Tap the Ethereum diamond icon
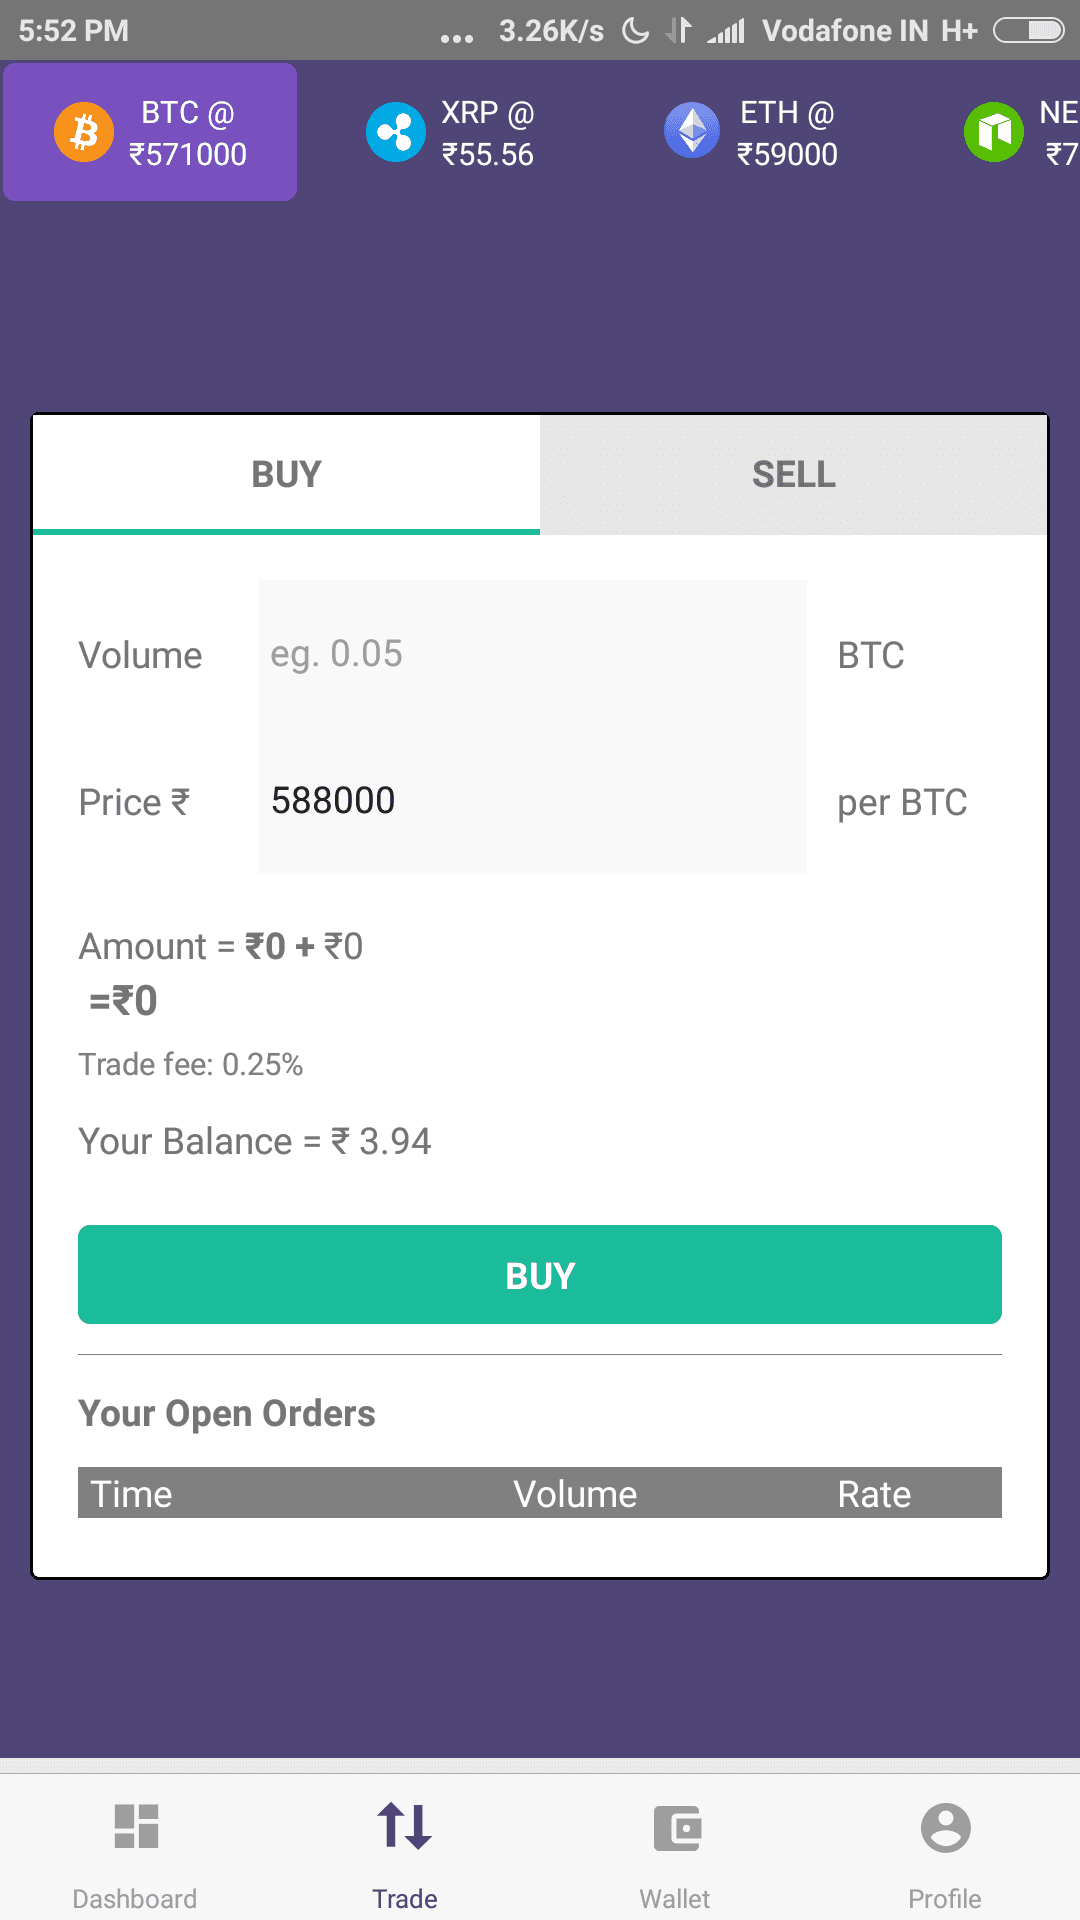This screenshot has width=1080, height=1920. [692, 131]
